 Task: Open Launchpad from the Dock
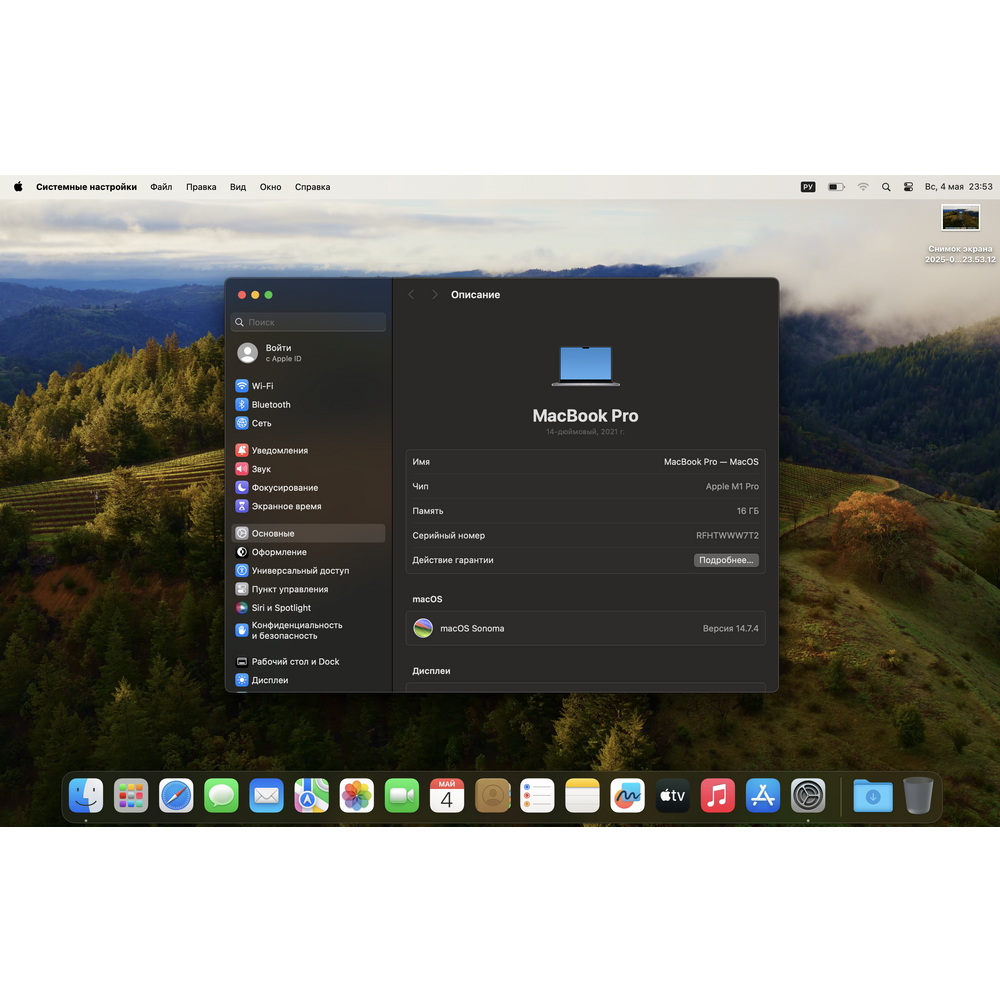(x=131, y=795)
